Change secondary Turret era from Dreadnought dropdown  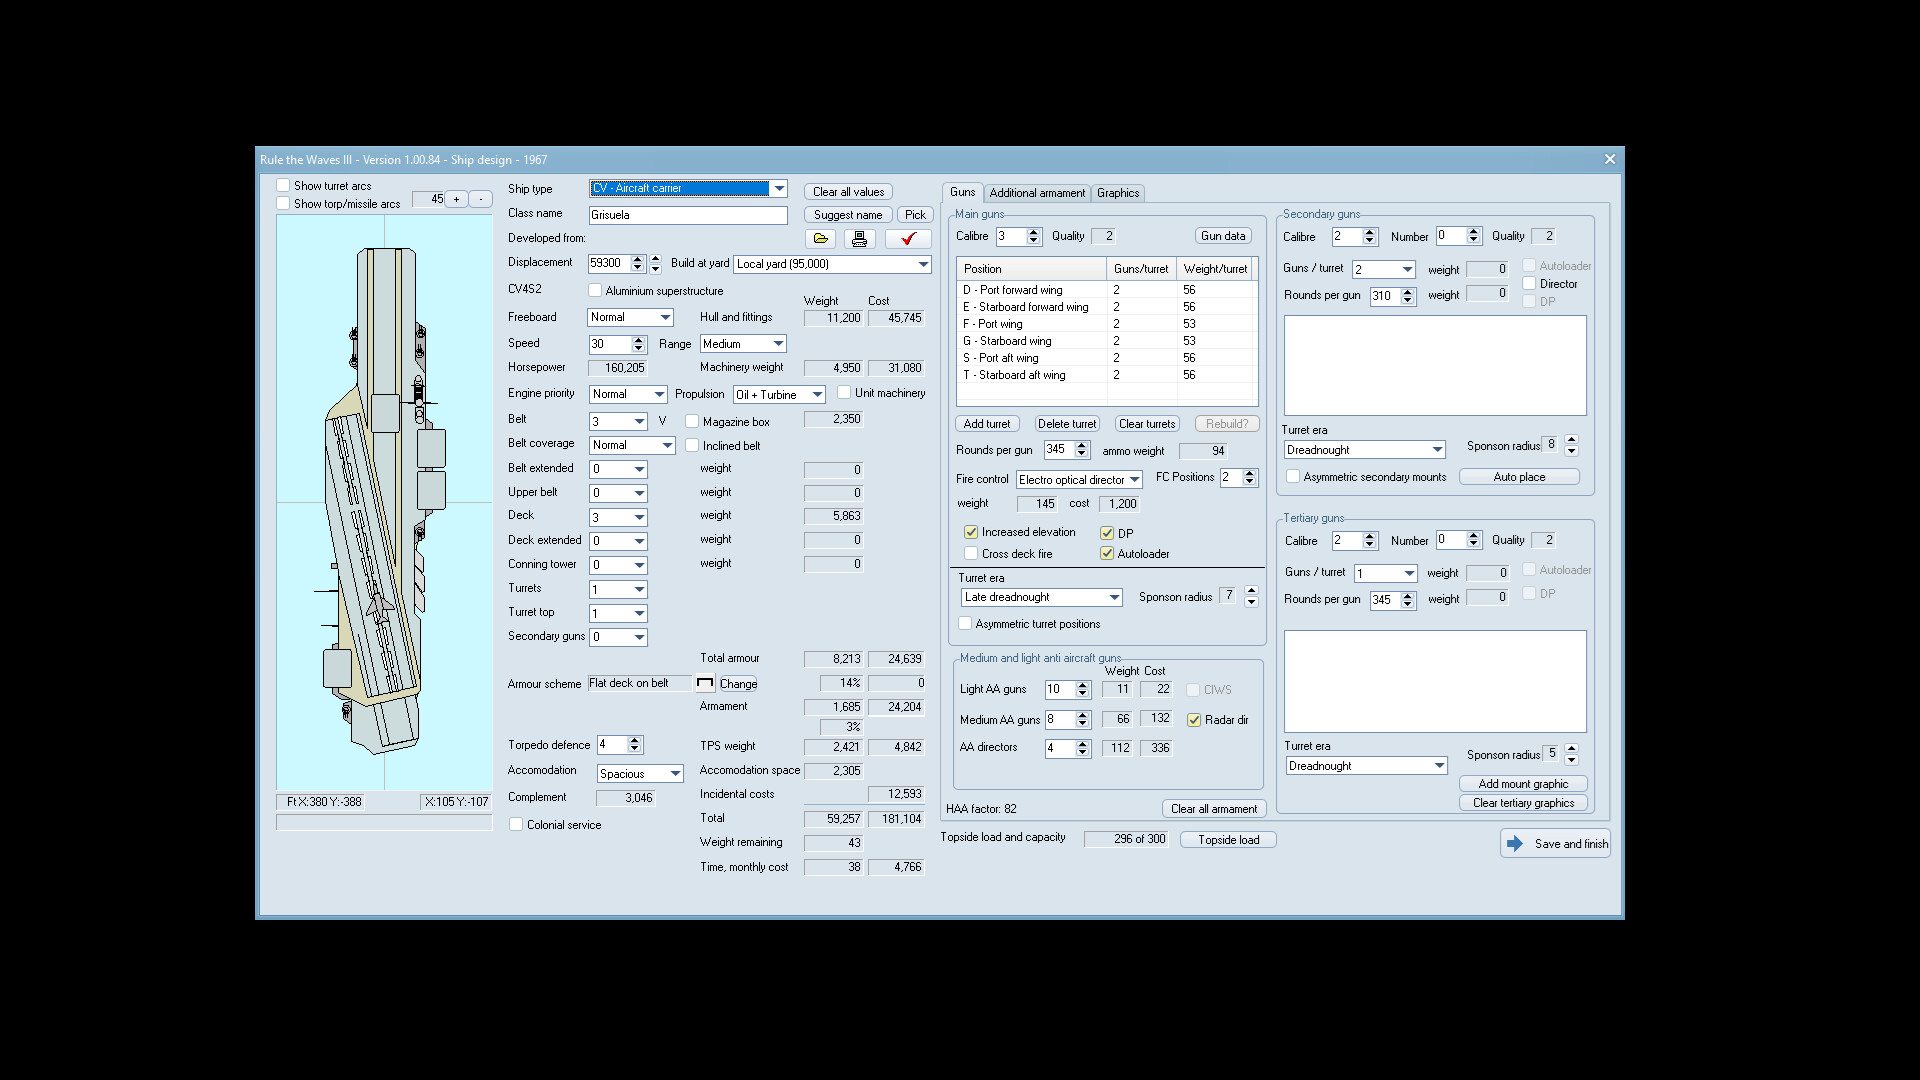click(x=1437, y=449)
